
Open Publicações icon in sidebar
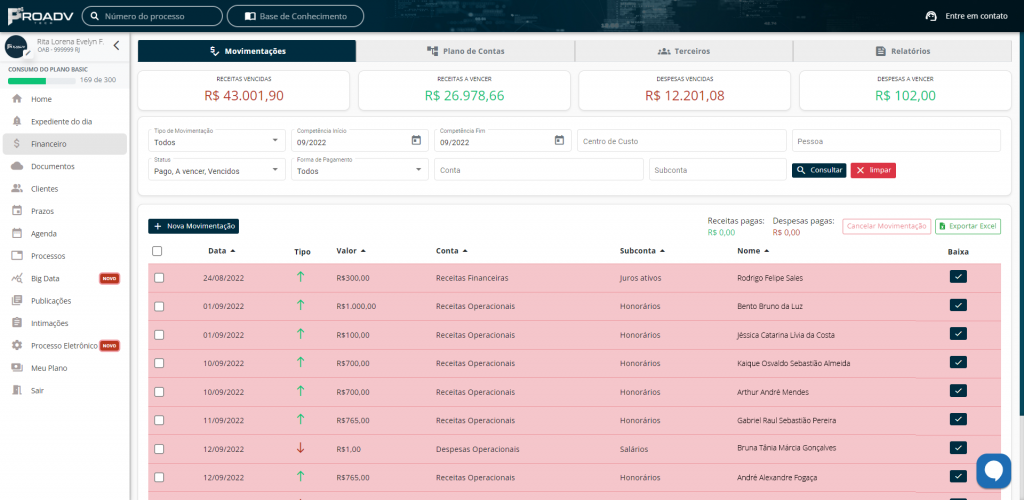(17, 300)
